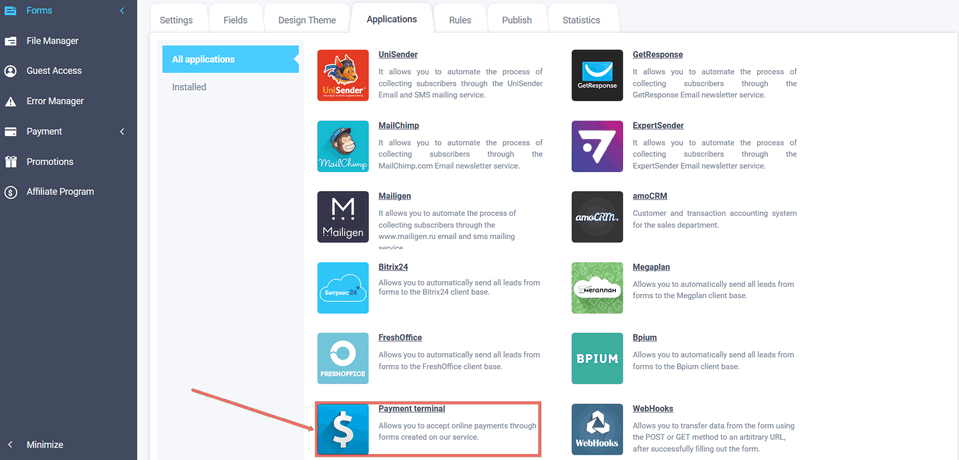Open the Megaplan title link
The height and width of the screenshot is (460, 959).
(x=655, y=267)
